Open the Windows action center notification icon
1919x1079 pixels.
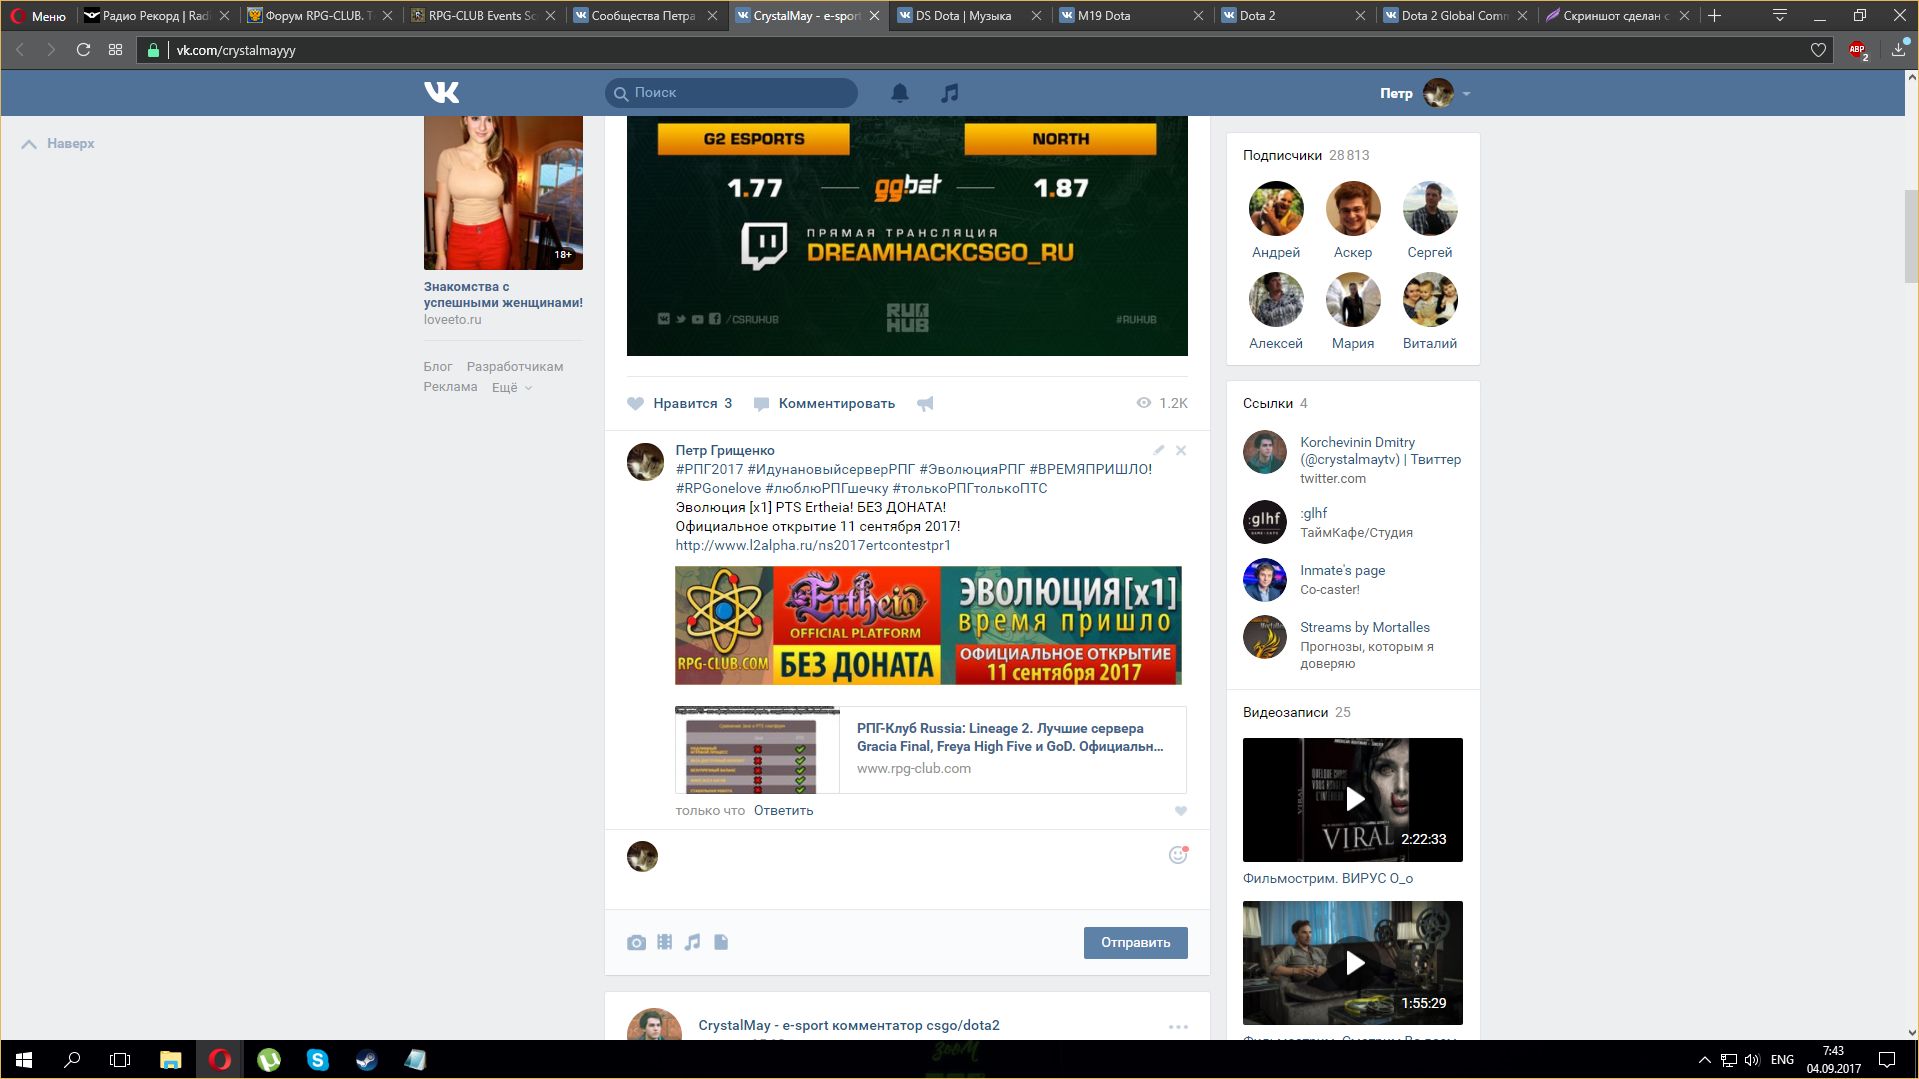(1887, 1060)
